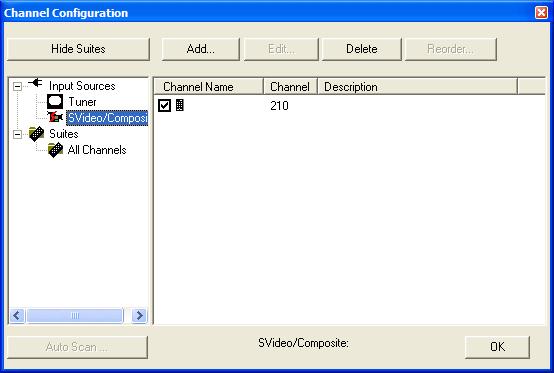Confirm with the OK button
Image resolution: width=554 pixels, height=373 pixels.
tap(497, 347)
